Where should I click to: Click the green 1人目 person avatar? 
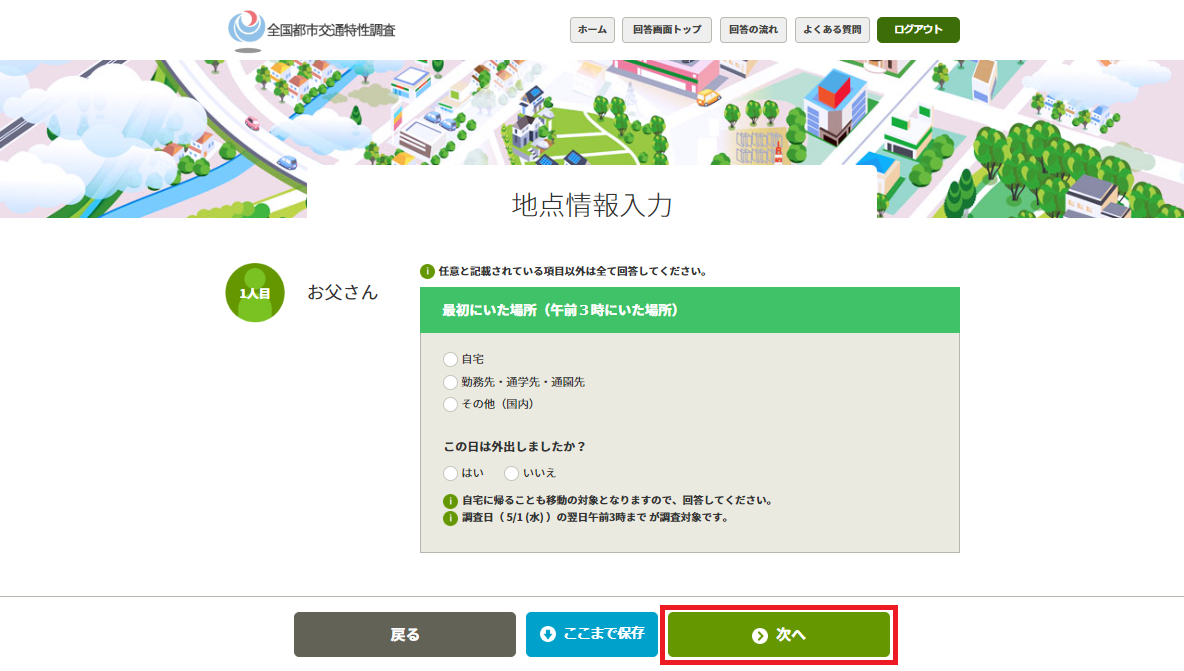click(255, 293)
